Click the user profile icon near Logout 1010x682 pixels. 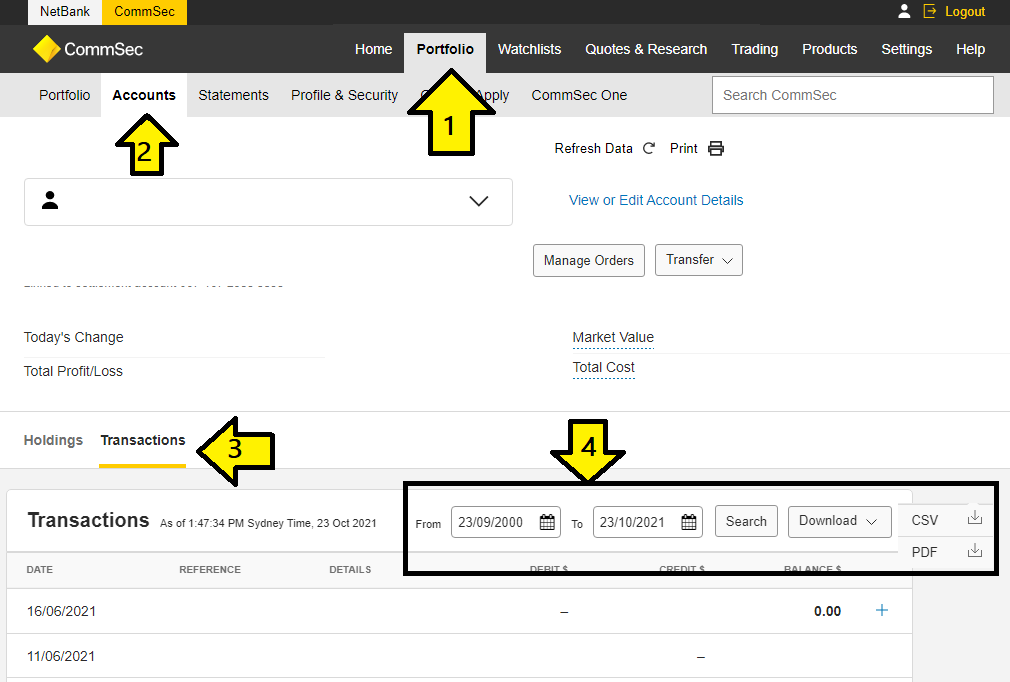pos(904,11)
